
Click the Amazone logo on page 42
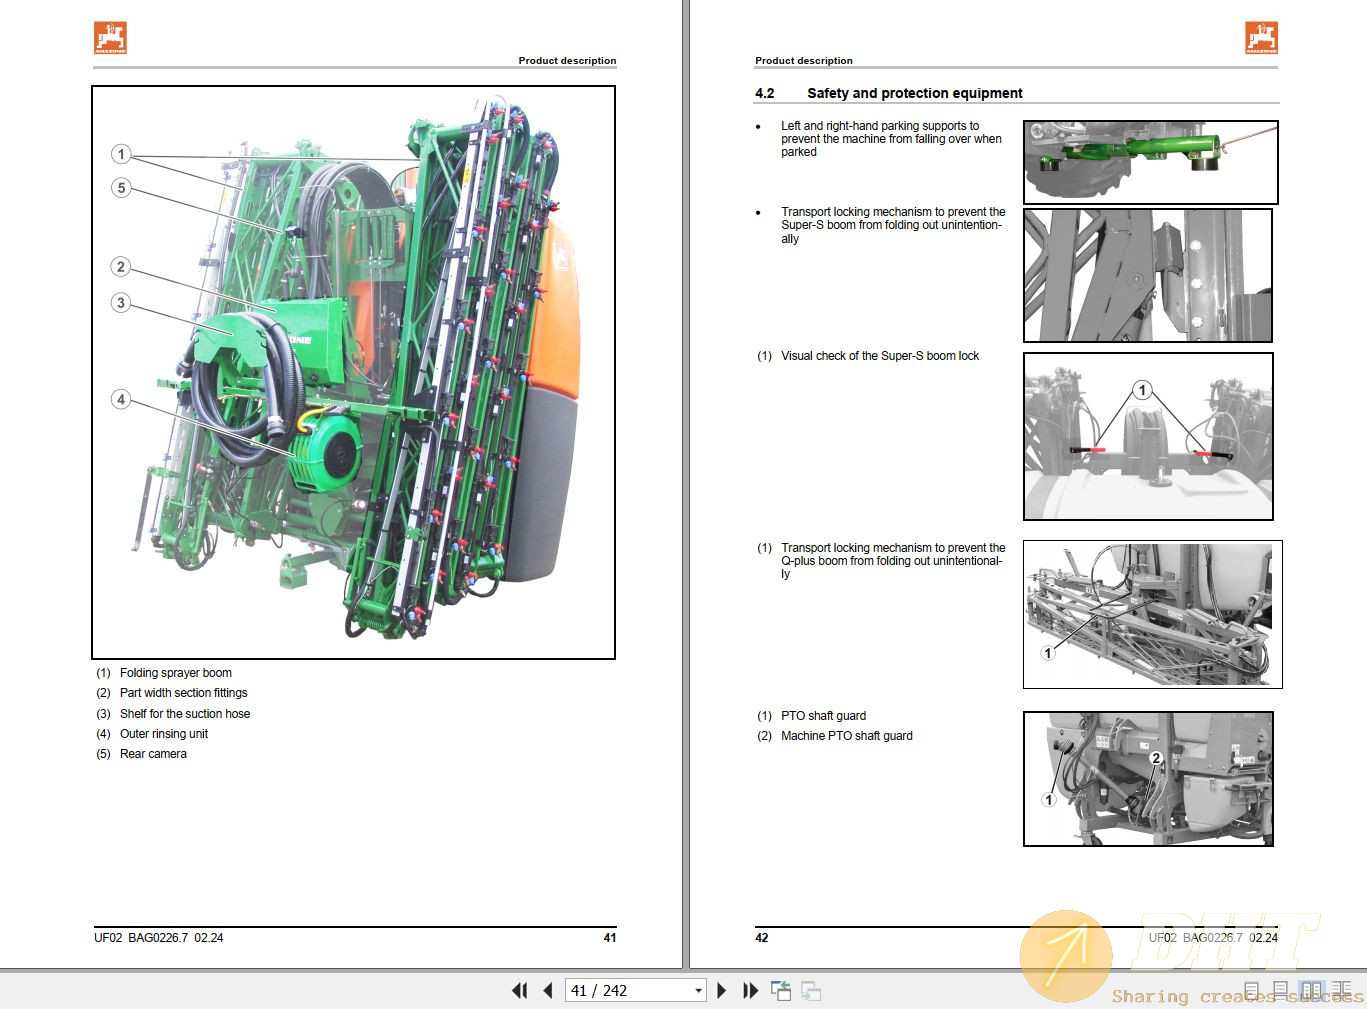(x=1261, y=38)
